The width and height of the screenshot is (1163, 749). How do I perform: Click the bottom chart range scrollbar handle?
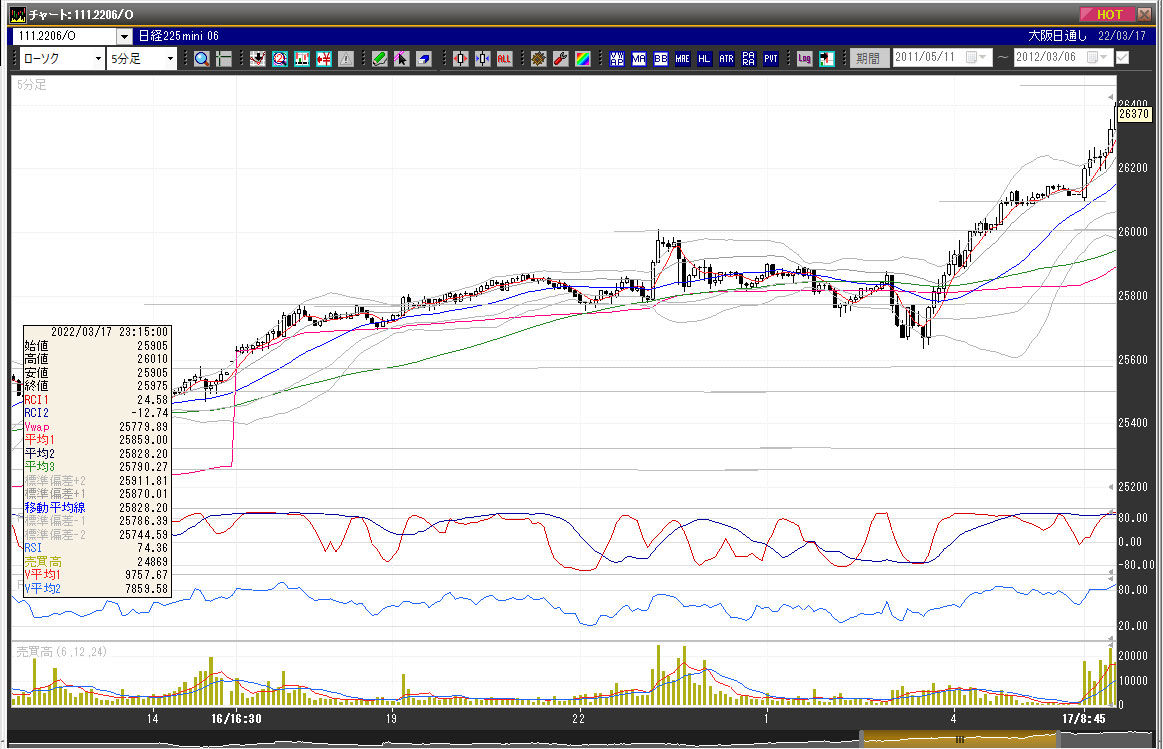pos(959,739)
